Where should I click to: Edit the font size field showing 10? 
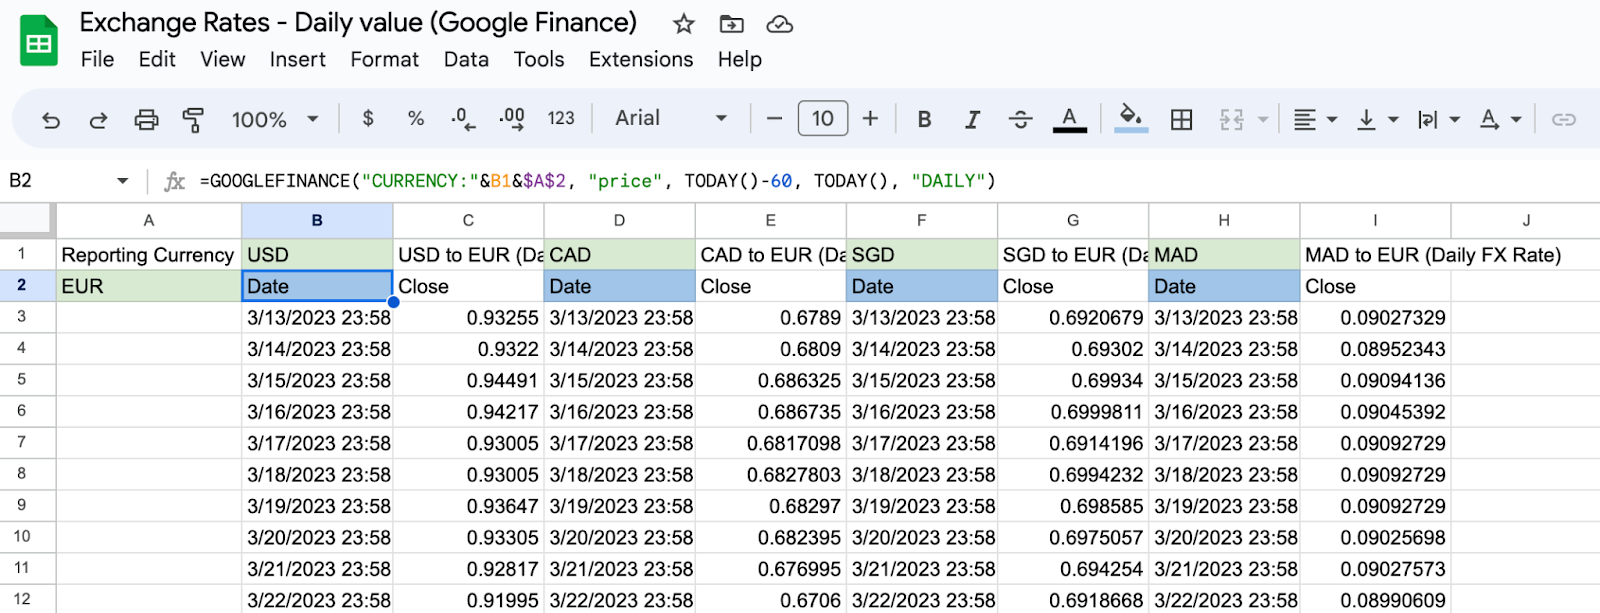click(x=823, y=119)
